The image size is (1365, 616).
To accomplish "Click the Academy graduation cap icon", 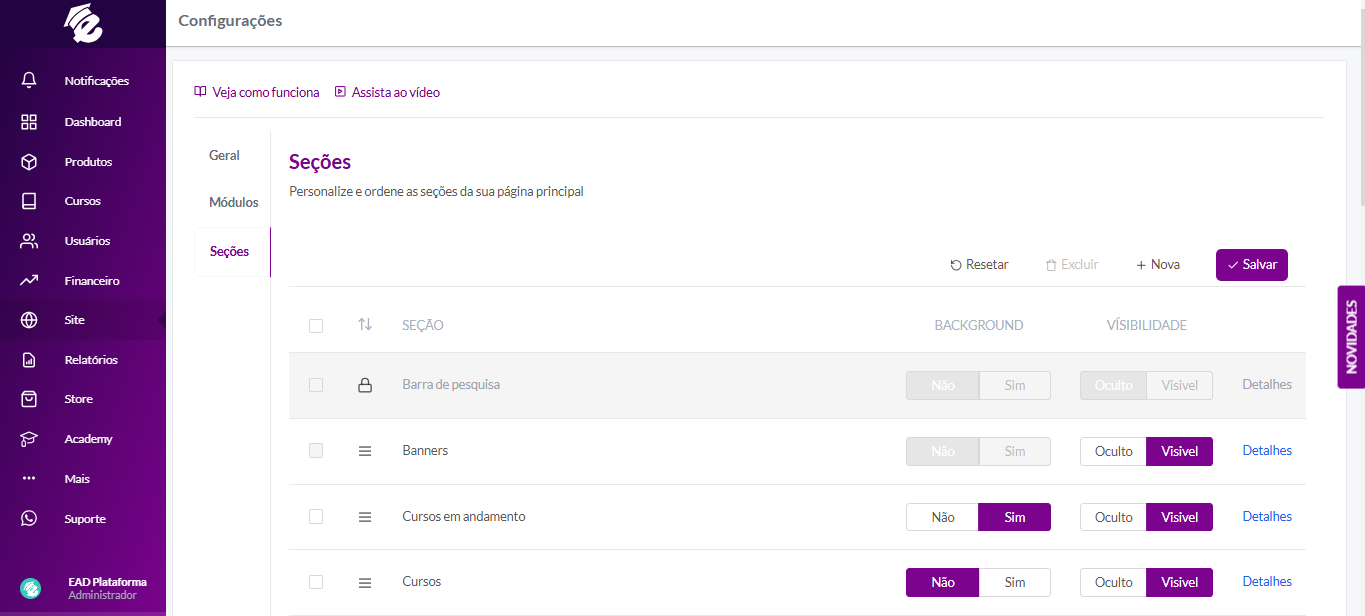I will pos(29,439).
